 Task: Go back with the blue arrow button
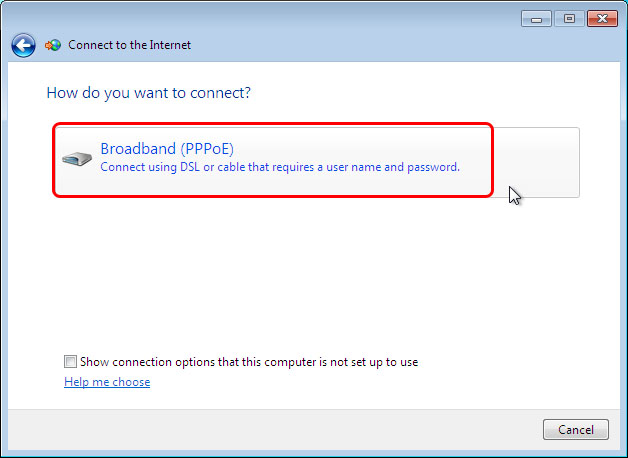coord(23,45)
